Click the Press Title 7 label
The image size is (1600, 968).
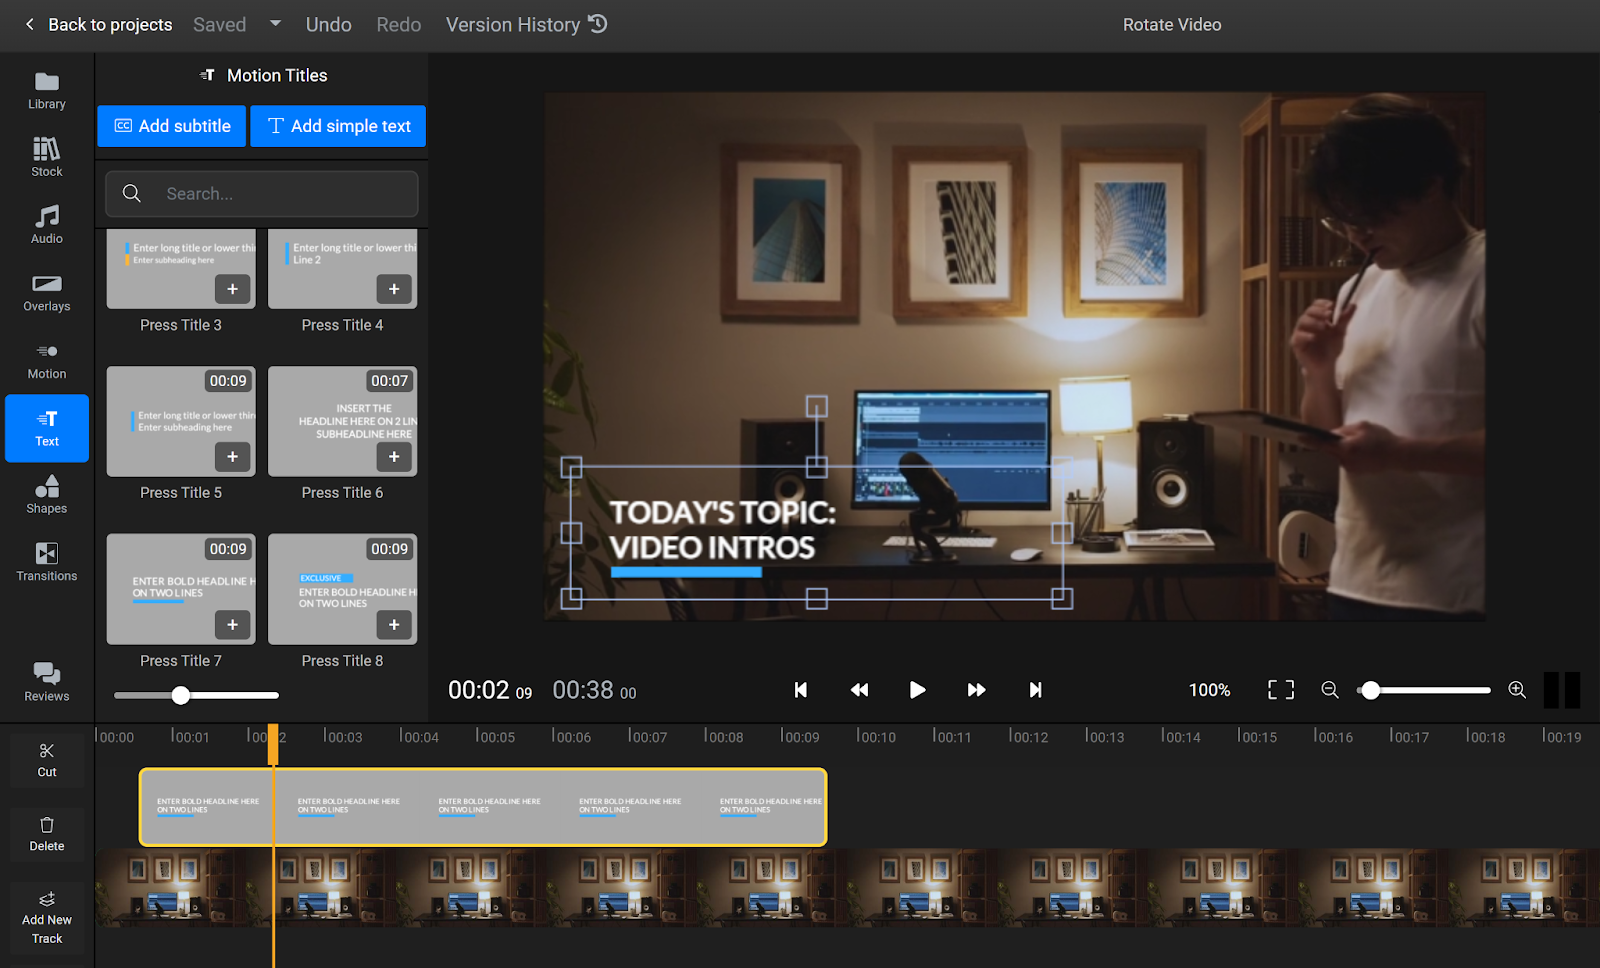point(181,661)
